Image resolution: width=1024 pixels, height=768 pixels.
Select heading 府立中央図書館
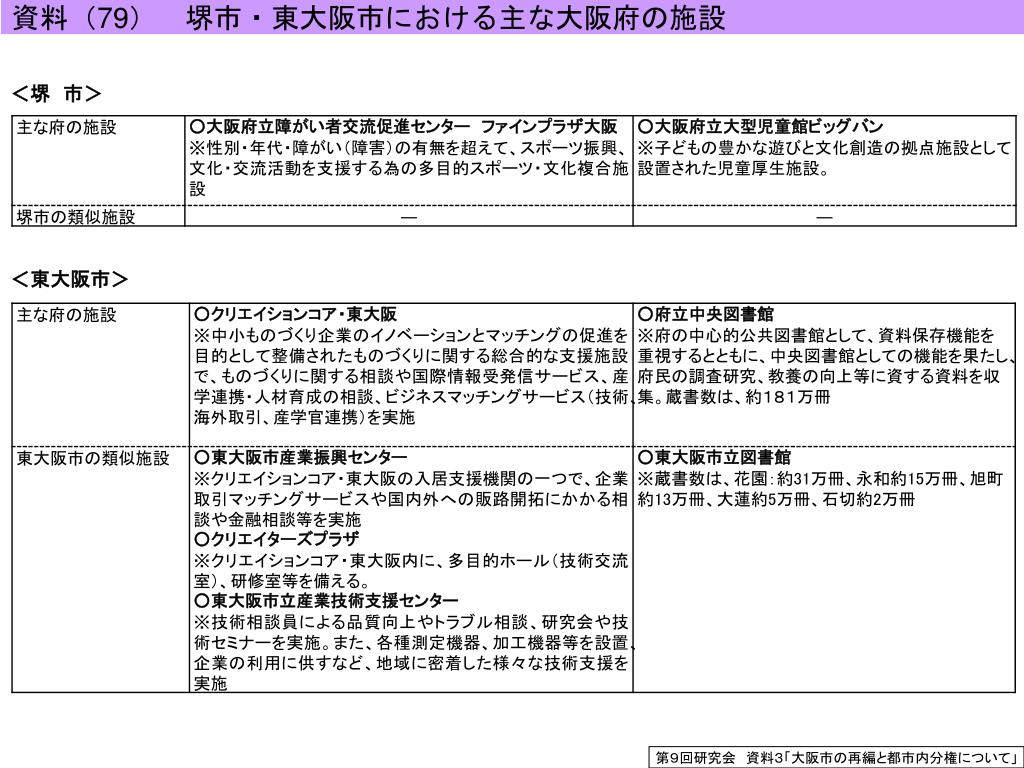(705, 315)
